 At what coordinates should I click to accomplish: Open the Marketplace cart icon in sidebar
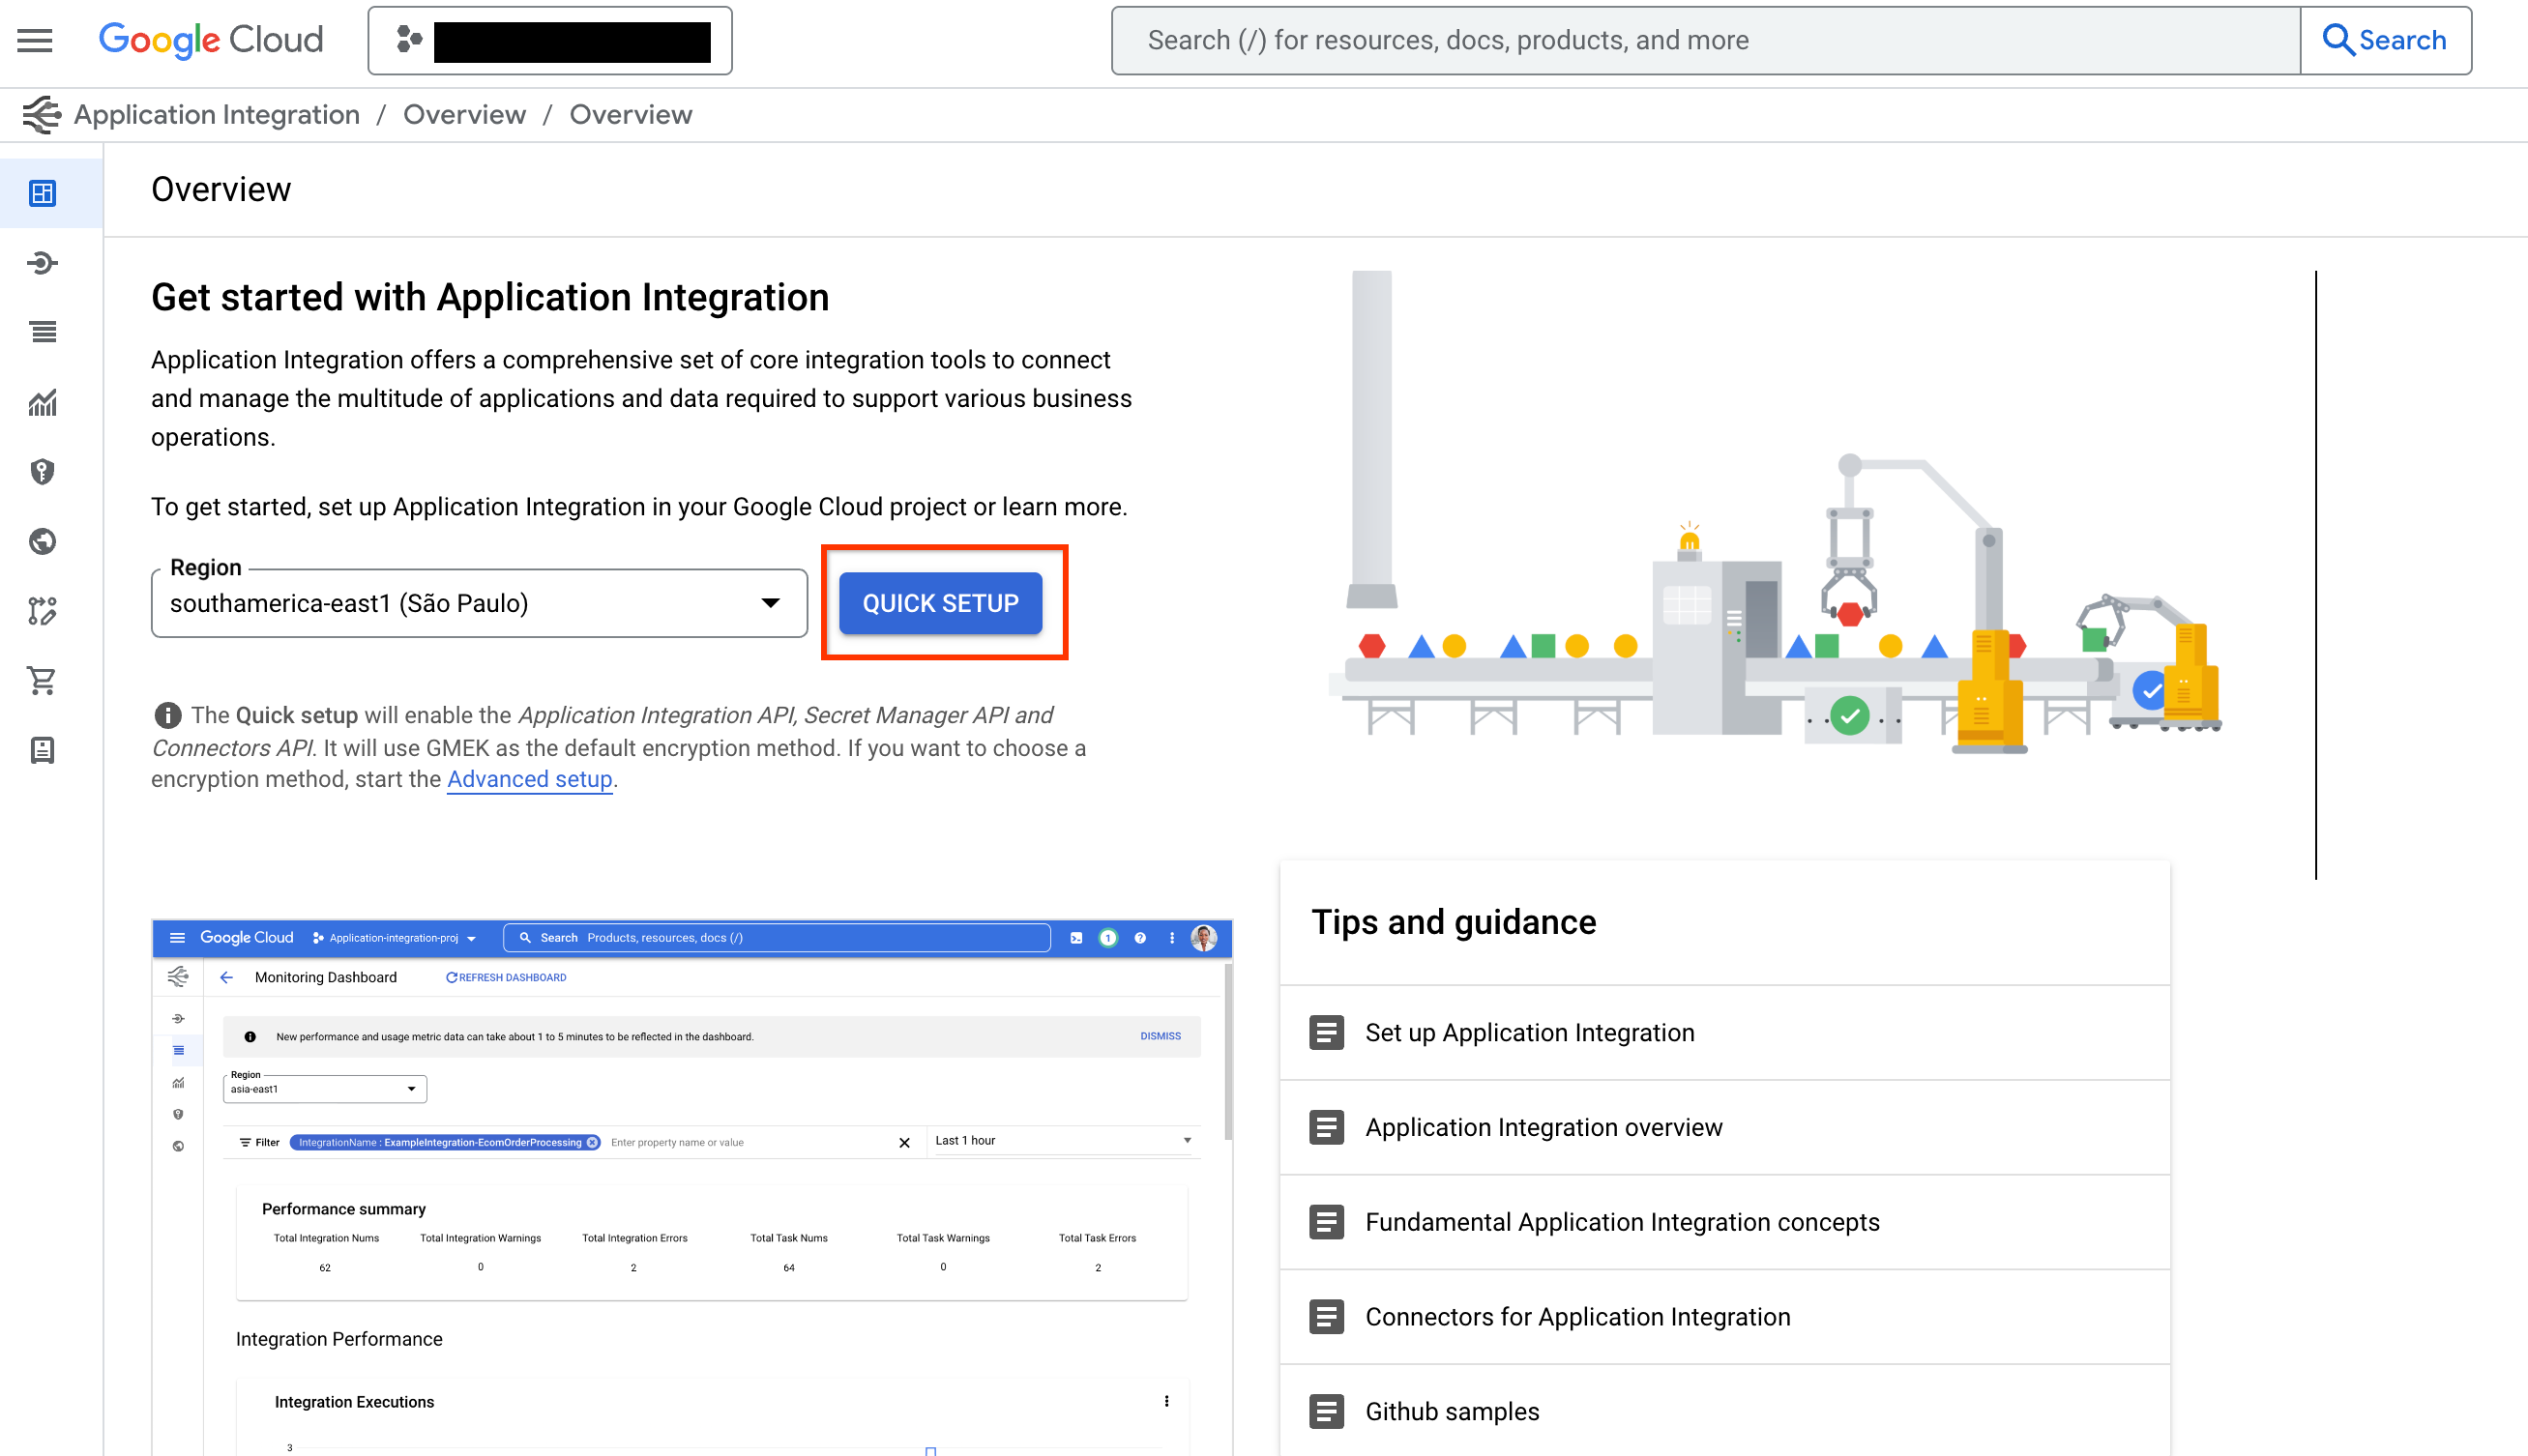click(42, 681)
